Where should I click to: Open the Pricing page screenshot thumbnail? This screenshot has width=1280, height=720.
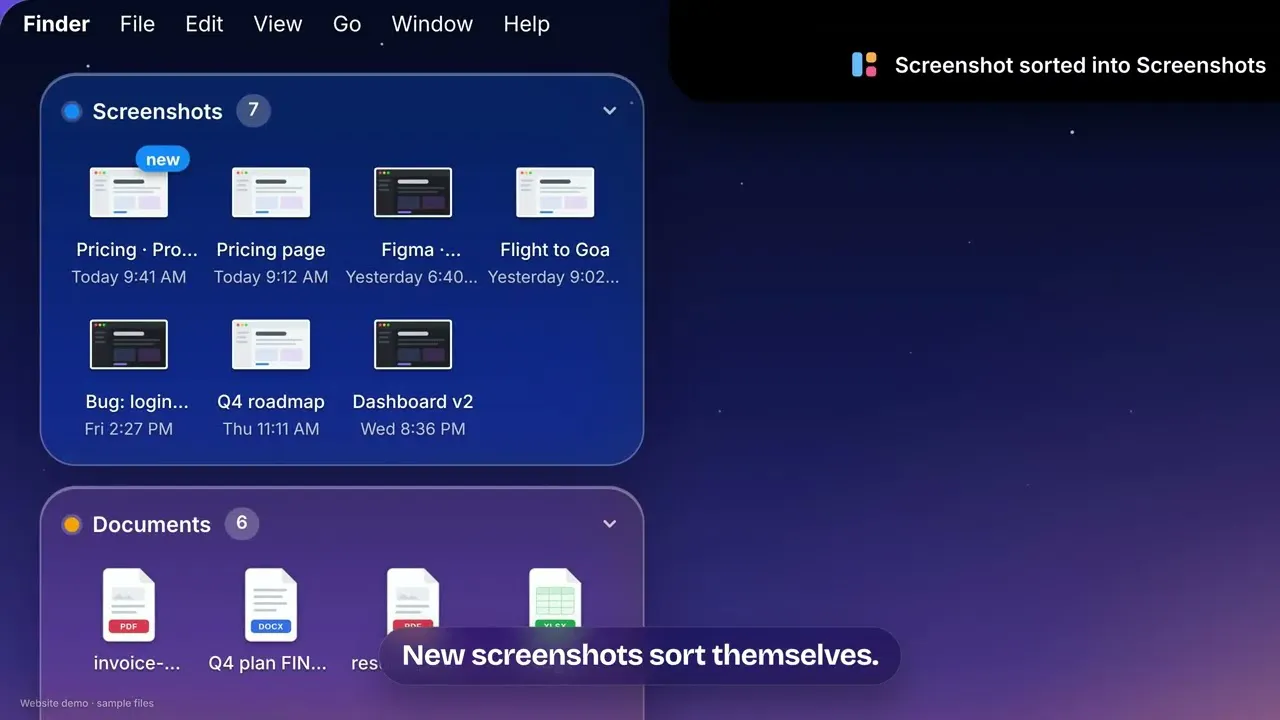271,192
